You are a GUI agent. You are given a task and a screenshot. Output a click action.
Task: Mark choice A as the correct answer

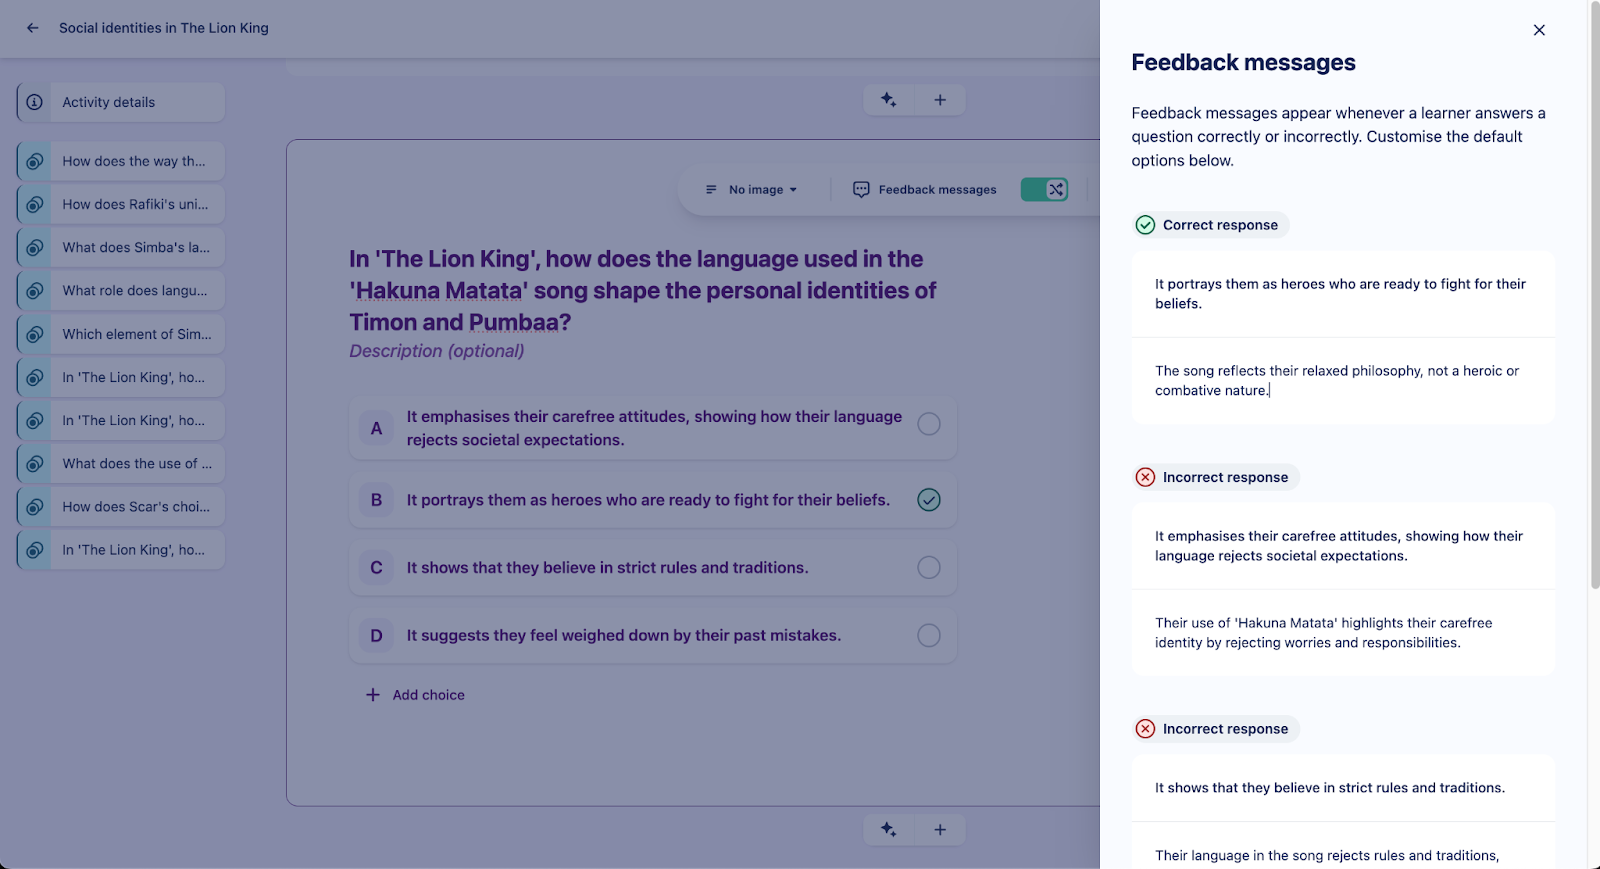929,424
